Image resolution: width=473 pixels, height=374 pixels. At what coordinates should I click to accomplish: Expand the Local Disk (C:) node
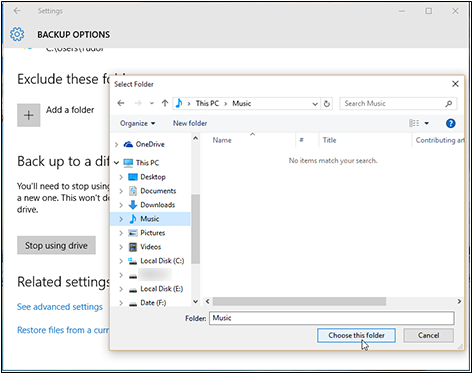click(121, 261)
